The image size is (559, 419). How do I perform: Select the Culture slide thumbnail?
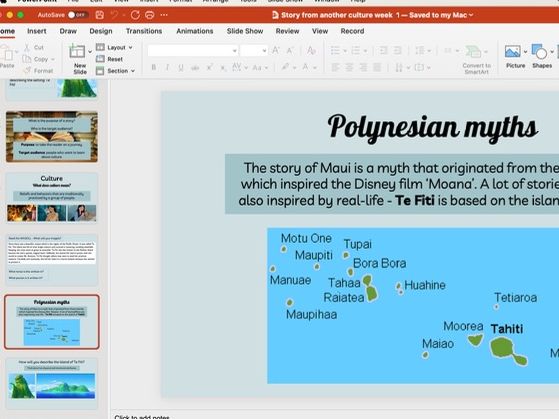52,198
